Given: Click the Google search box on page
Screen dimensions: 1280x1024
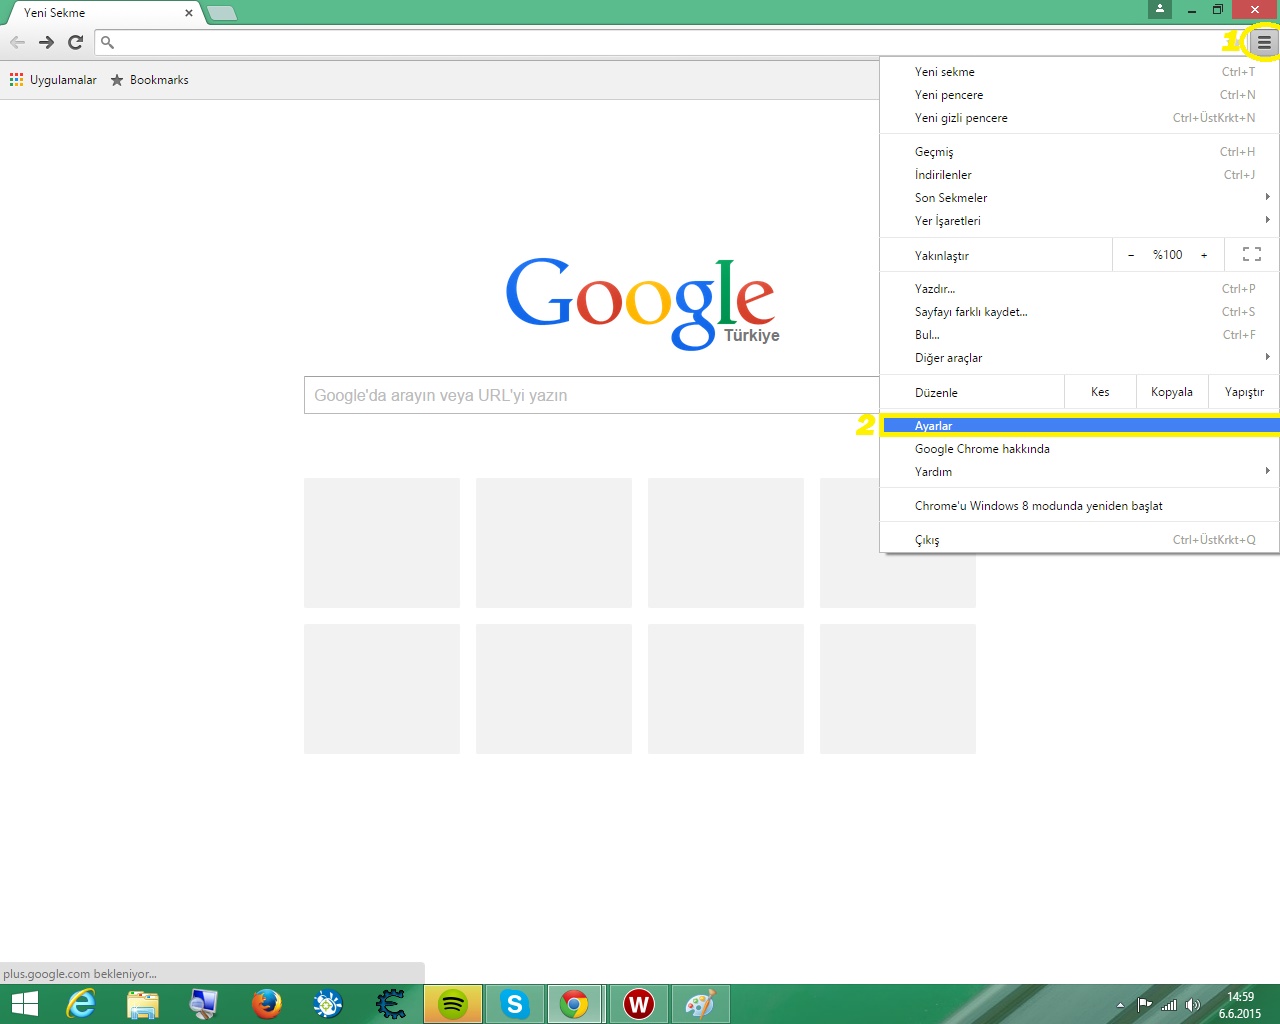Looking at the screenshot, I should 592,395.
